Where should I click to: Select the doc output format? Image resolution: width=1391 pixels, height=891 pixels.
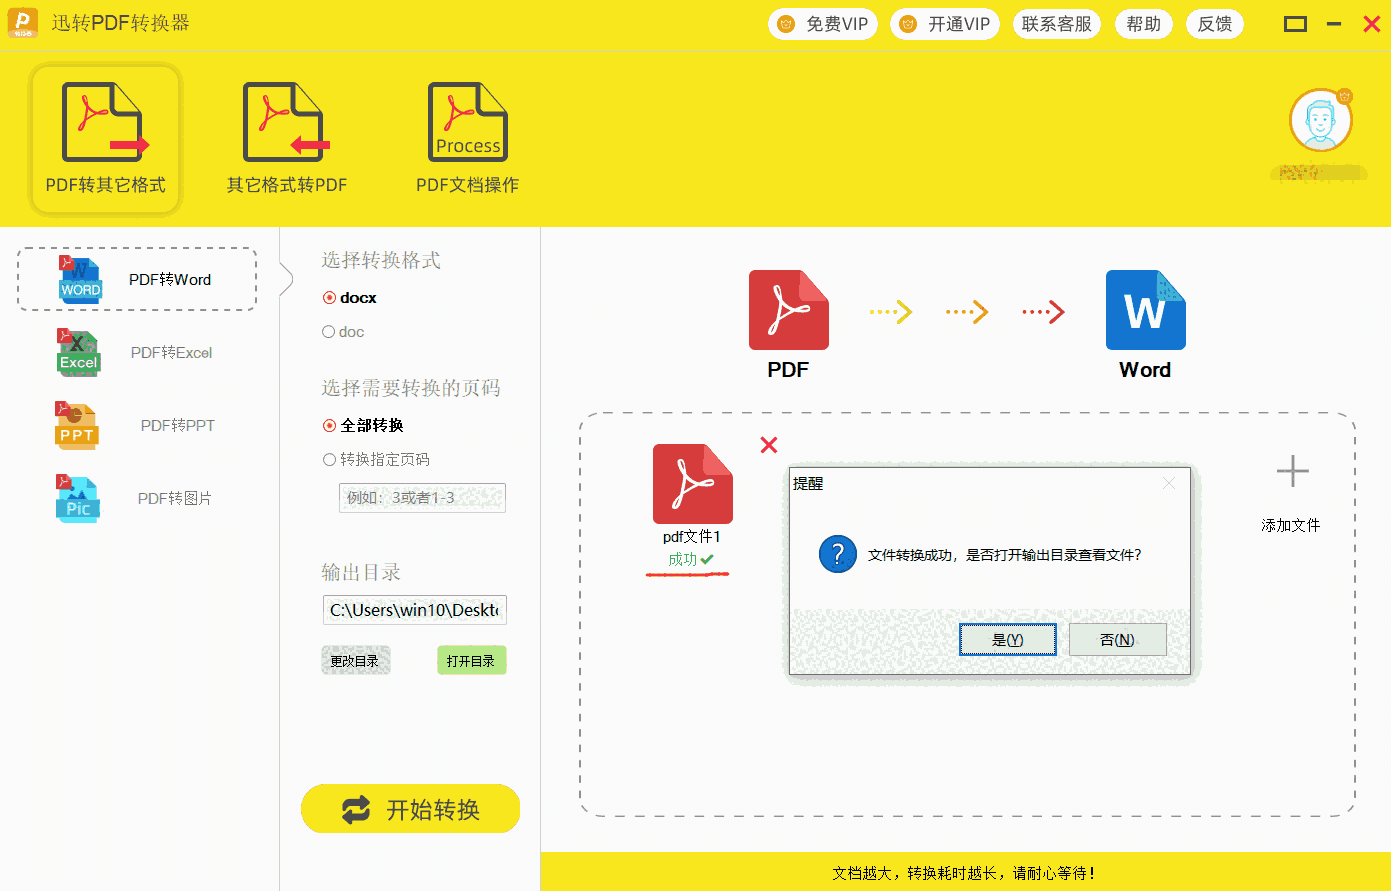click(330, 331)
